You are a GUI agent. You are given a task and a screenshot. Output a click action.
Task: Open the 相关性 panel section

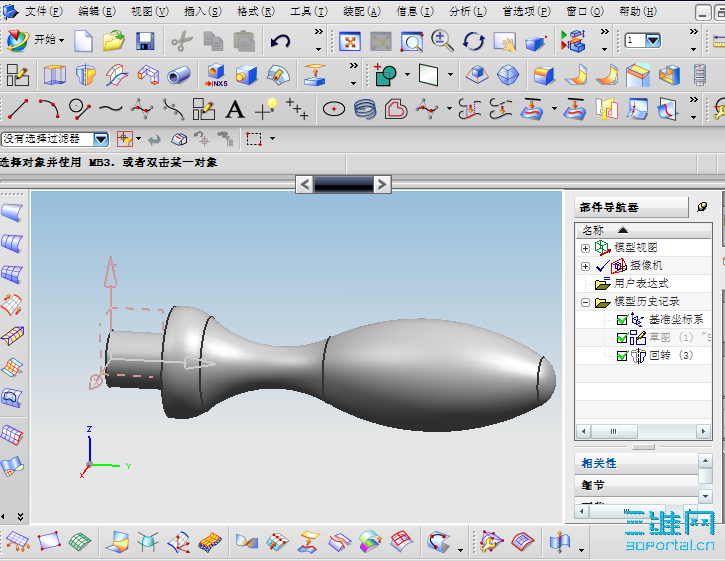point(636,463)
